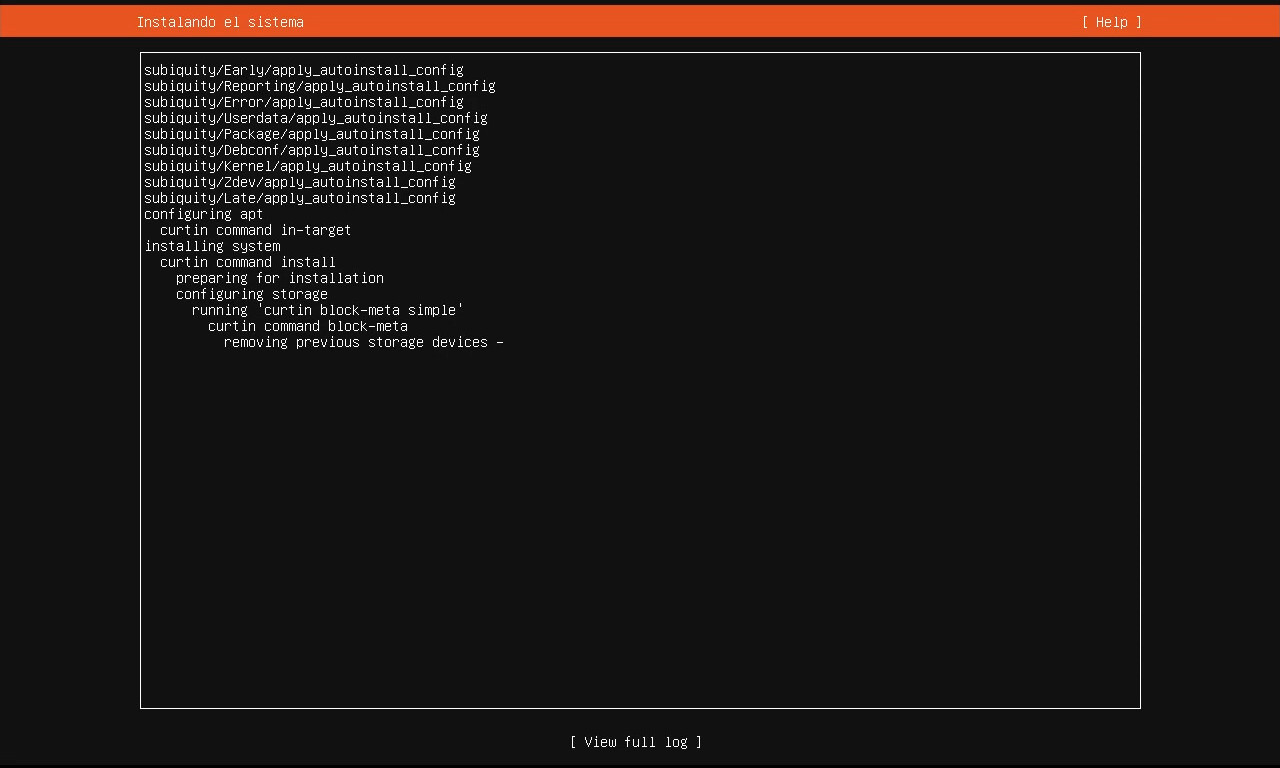Screen dimensions: 1280x768
Task: Click the "removing previous storage devices" progress line
Action: click(x=355, y=342)
